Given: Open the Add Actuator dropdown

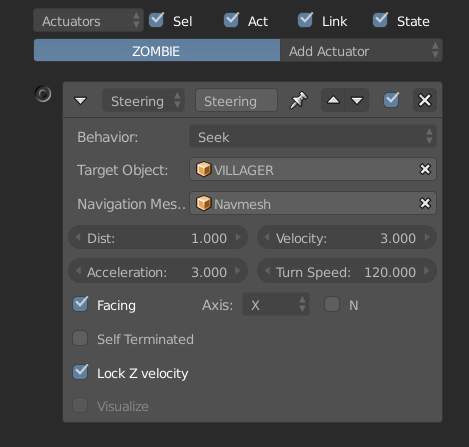Looking at the screenshot, I should 361,51.
